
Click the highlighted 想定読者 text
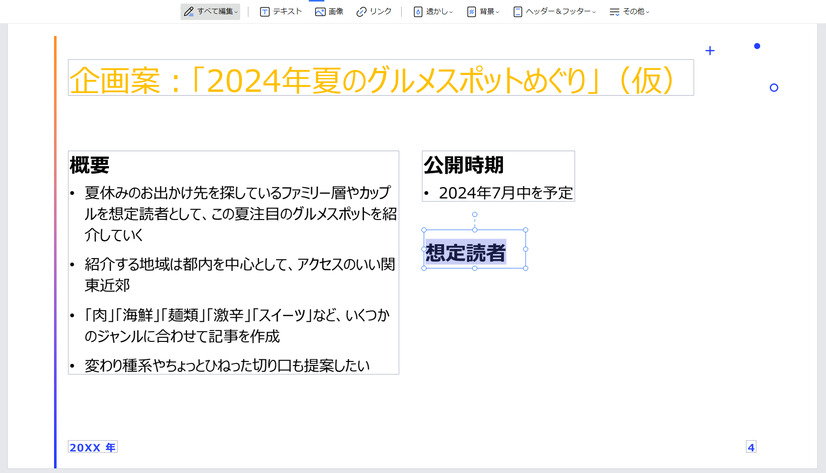[466, 252]
